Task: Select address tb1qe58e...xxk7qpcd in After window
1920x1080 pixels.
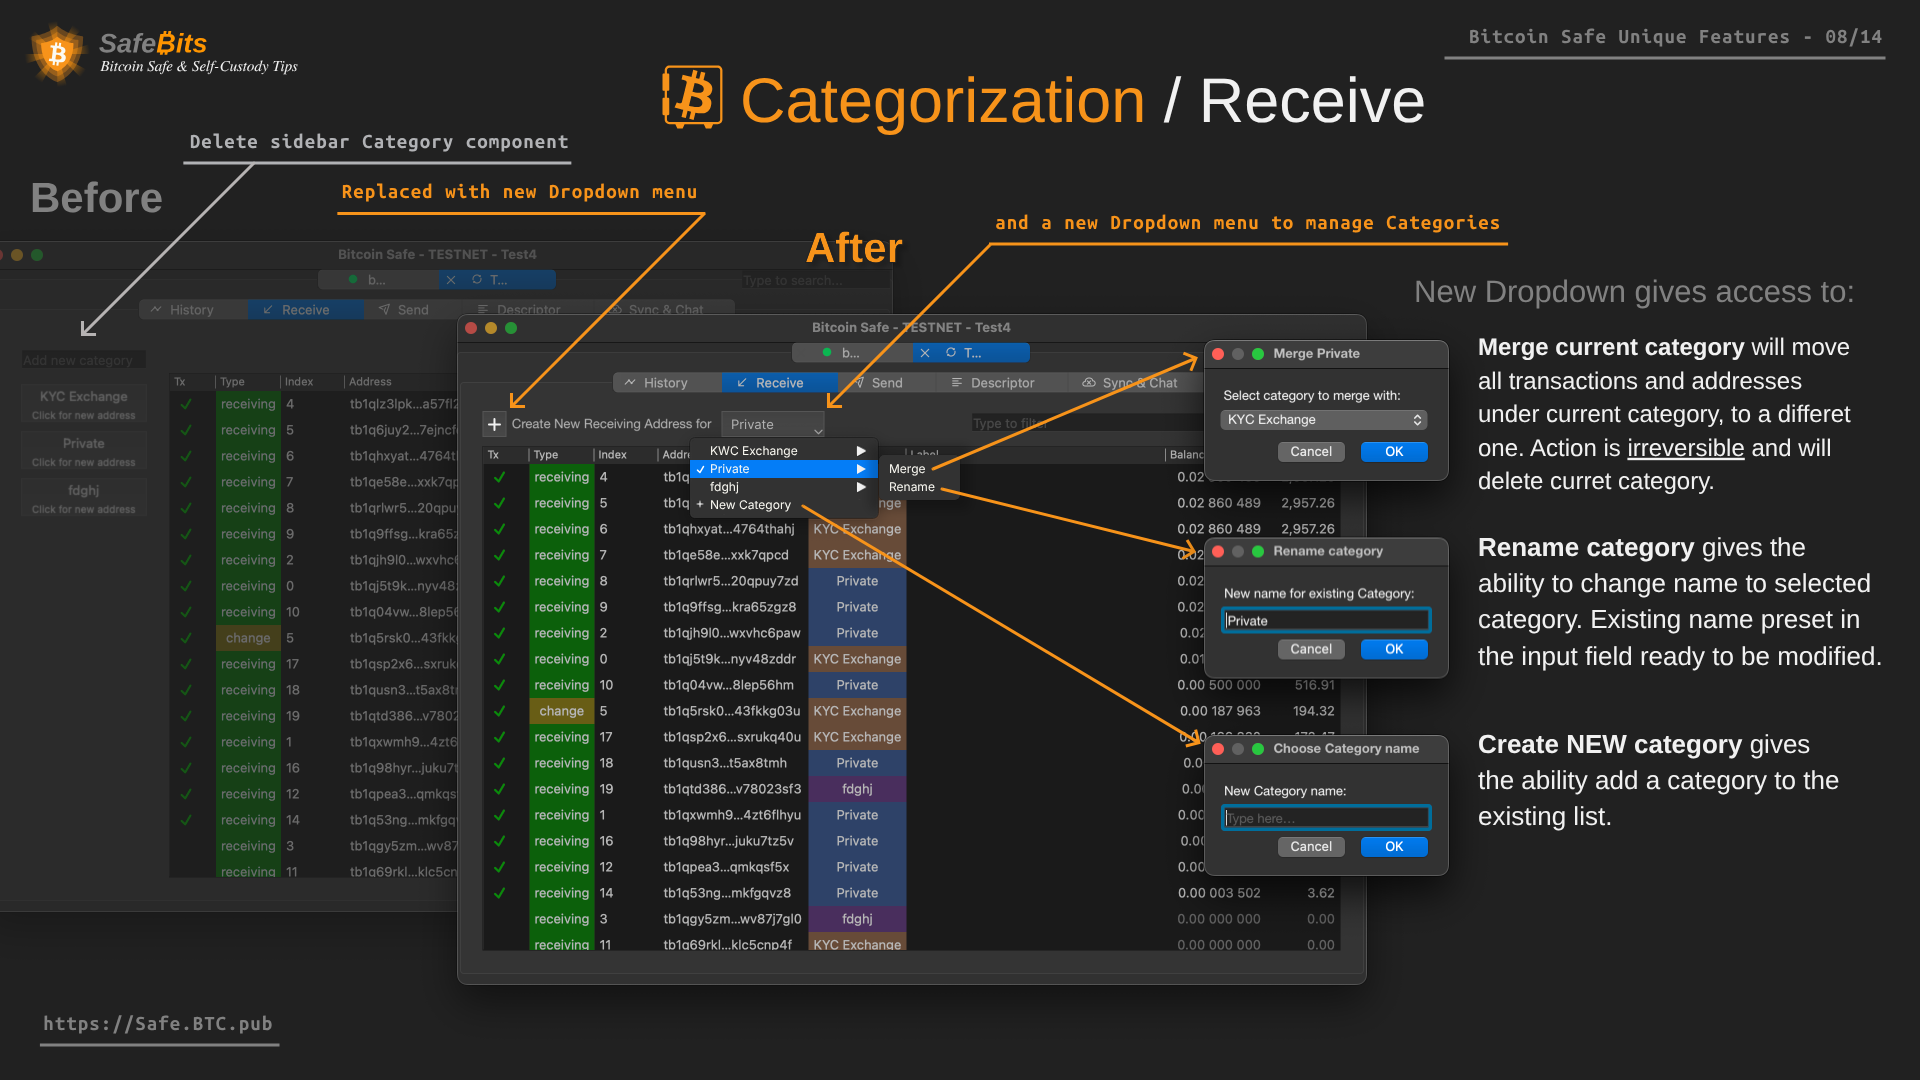Action: (x=726, y=555)
